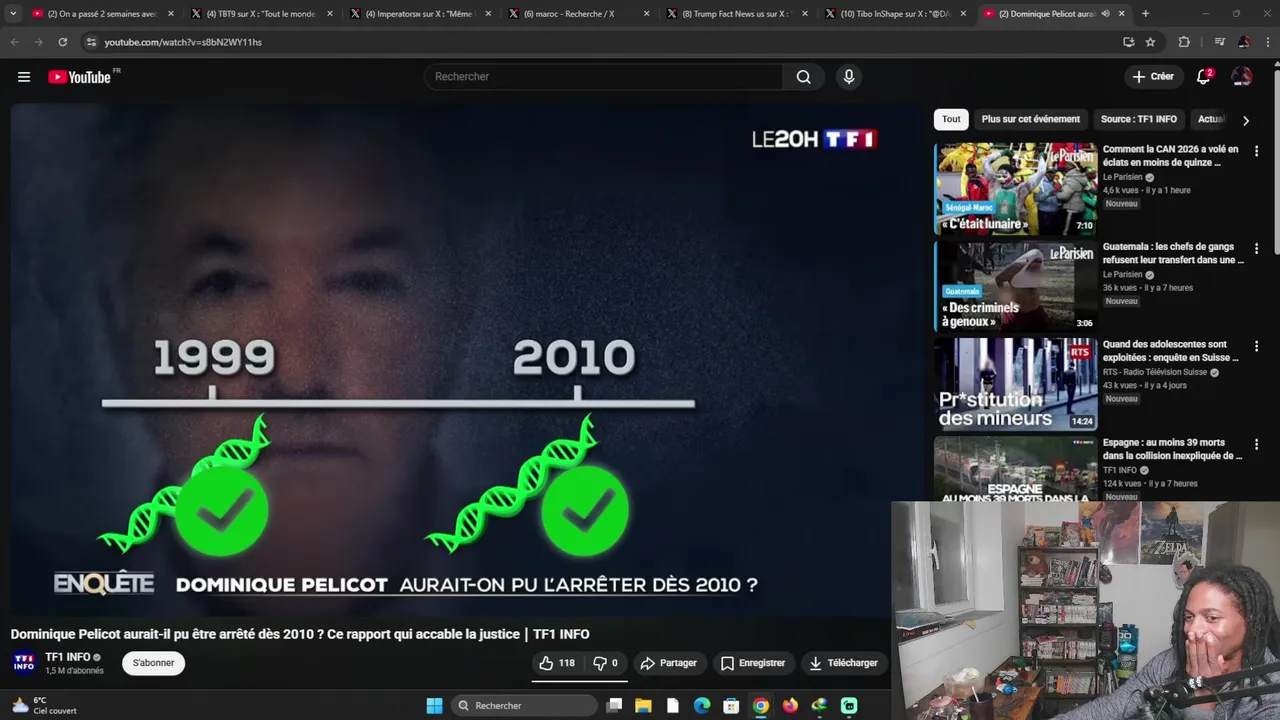This screenshot has width=1280, height=720.
Task: Open the Chrome tab search dropdown
Action: 13,14
